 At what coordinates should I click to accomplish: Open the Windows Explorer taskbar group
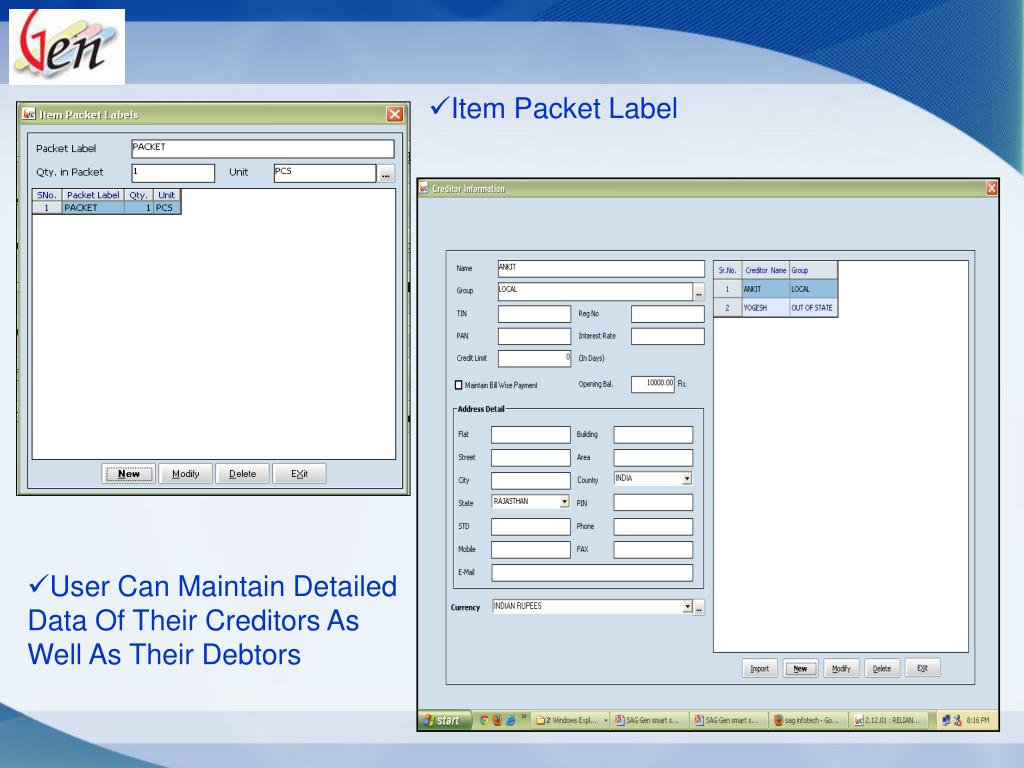tap(571, 720)
